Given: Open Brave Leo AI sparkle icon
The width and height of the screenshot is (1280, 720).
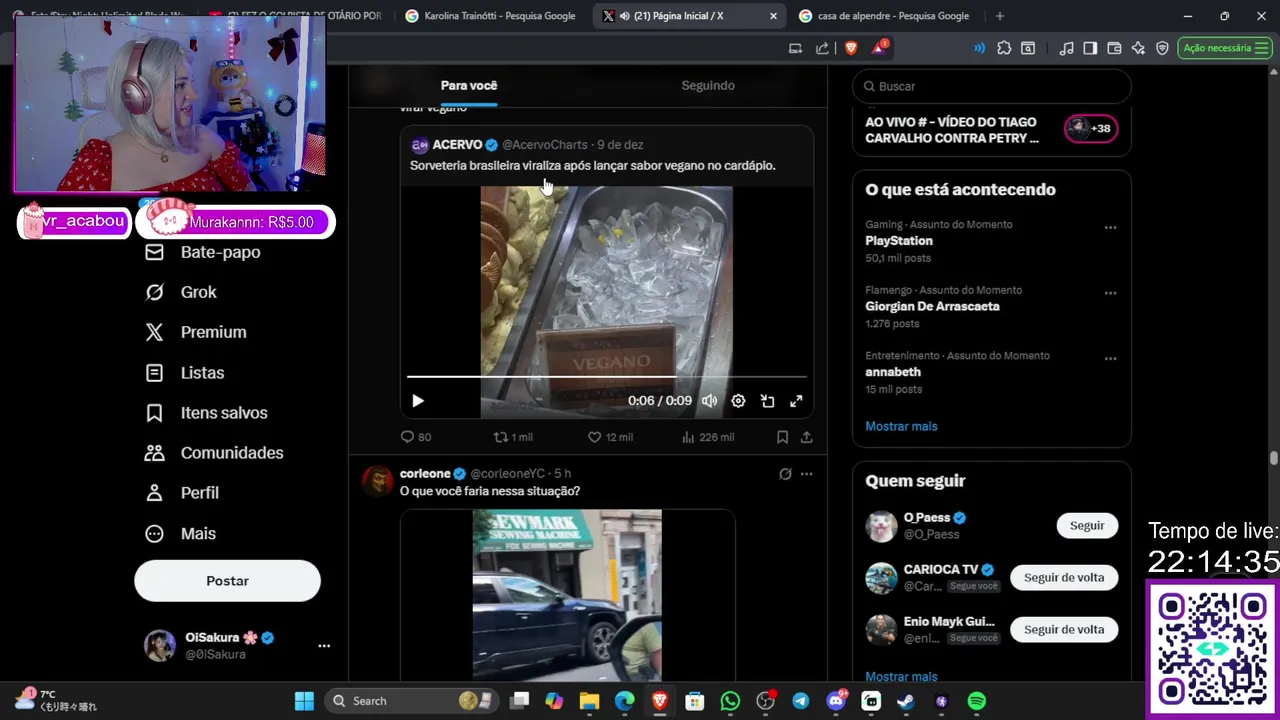Looking at the screenshot, I should 1138,48.
